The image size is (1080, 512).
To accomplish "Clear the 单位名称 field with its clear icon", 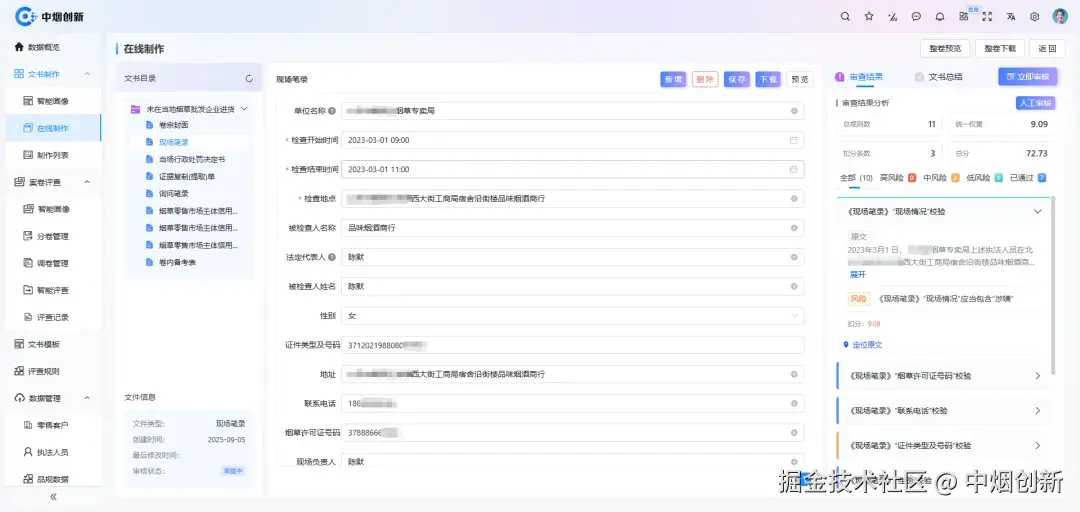I will click(793, 110).
